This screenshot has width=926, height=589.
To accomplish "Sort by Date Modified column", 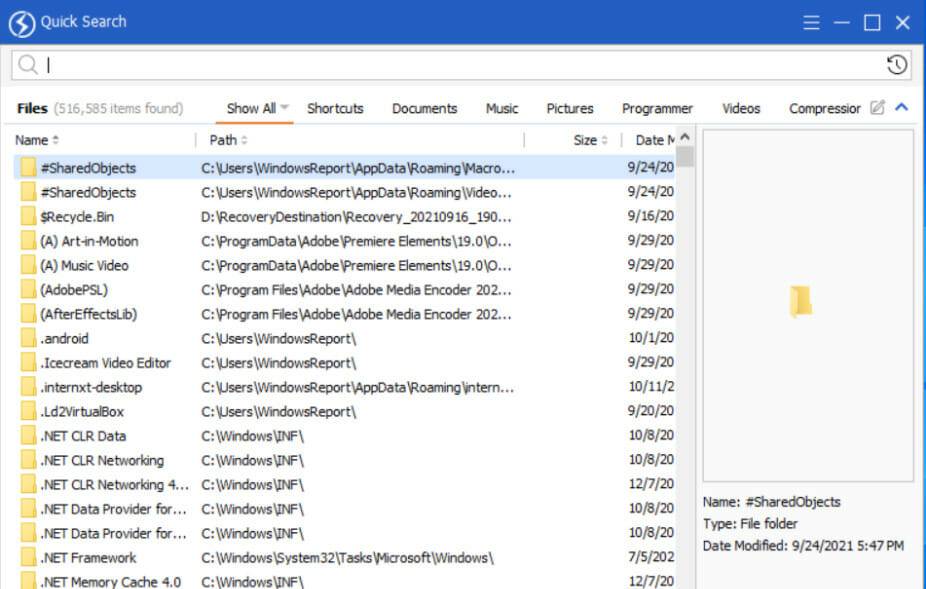I will [655, 141].
